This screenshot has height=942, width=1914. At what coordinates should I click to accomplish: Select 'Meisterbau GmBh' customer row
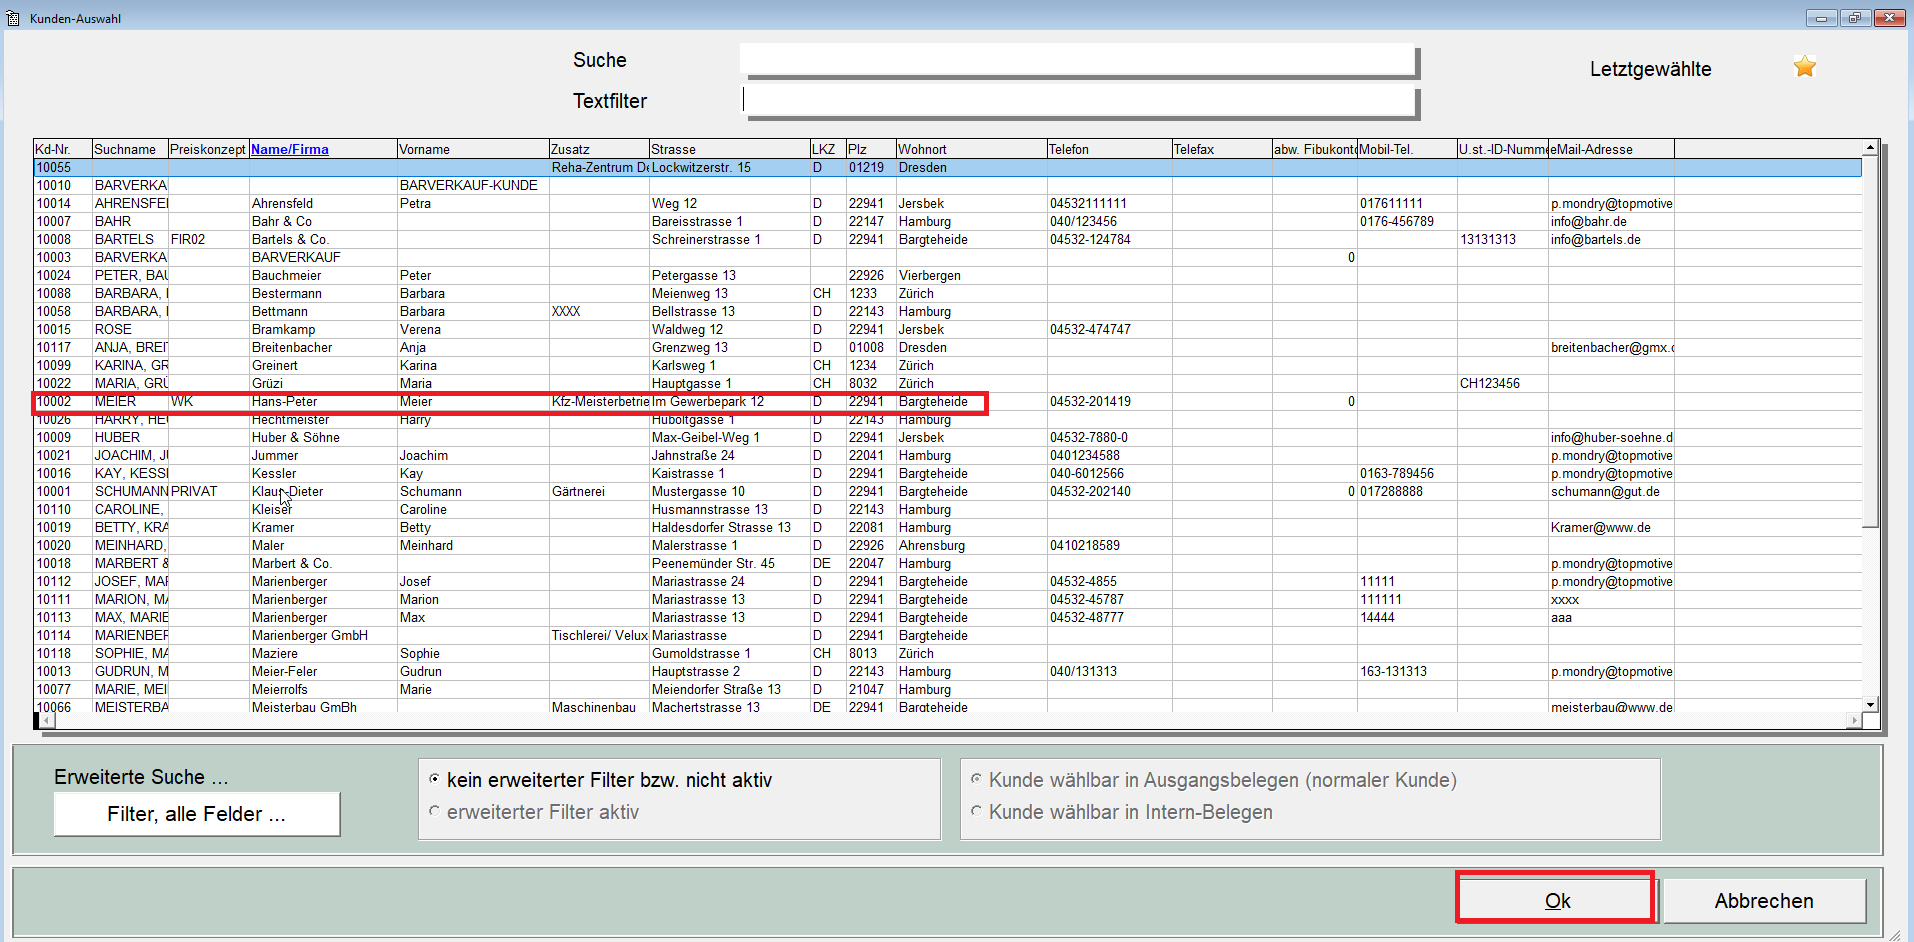click(x=948, y=706)
